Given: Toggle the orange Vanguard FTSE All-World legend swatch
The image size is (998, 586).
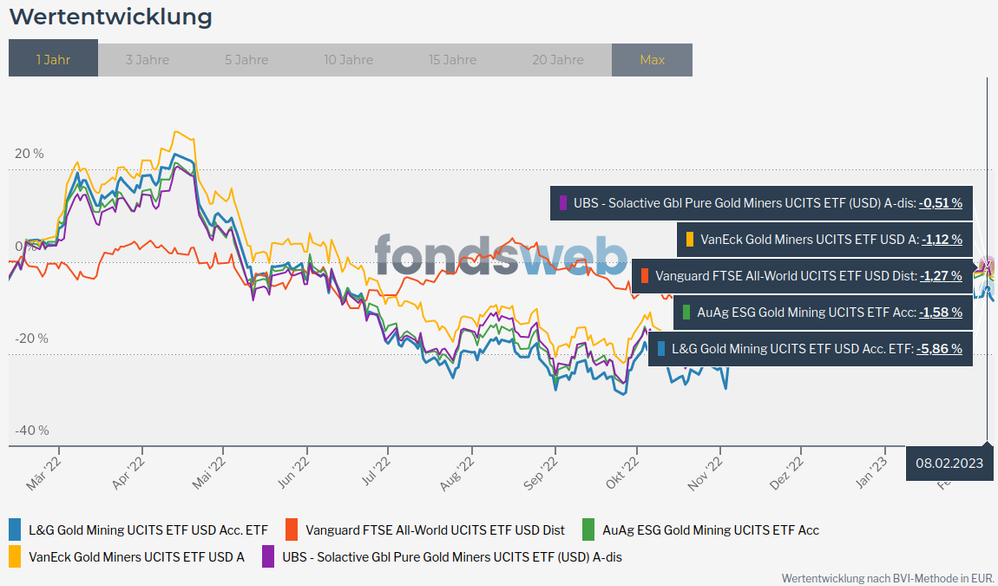Looking at the screenshot, I should click(x=293, y=530).
